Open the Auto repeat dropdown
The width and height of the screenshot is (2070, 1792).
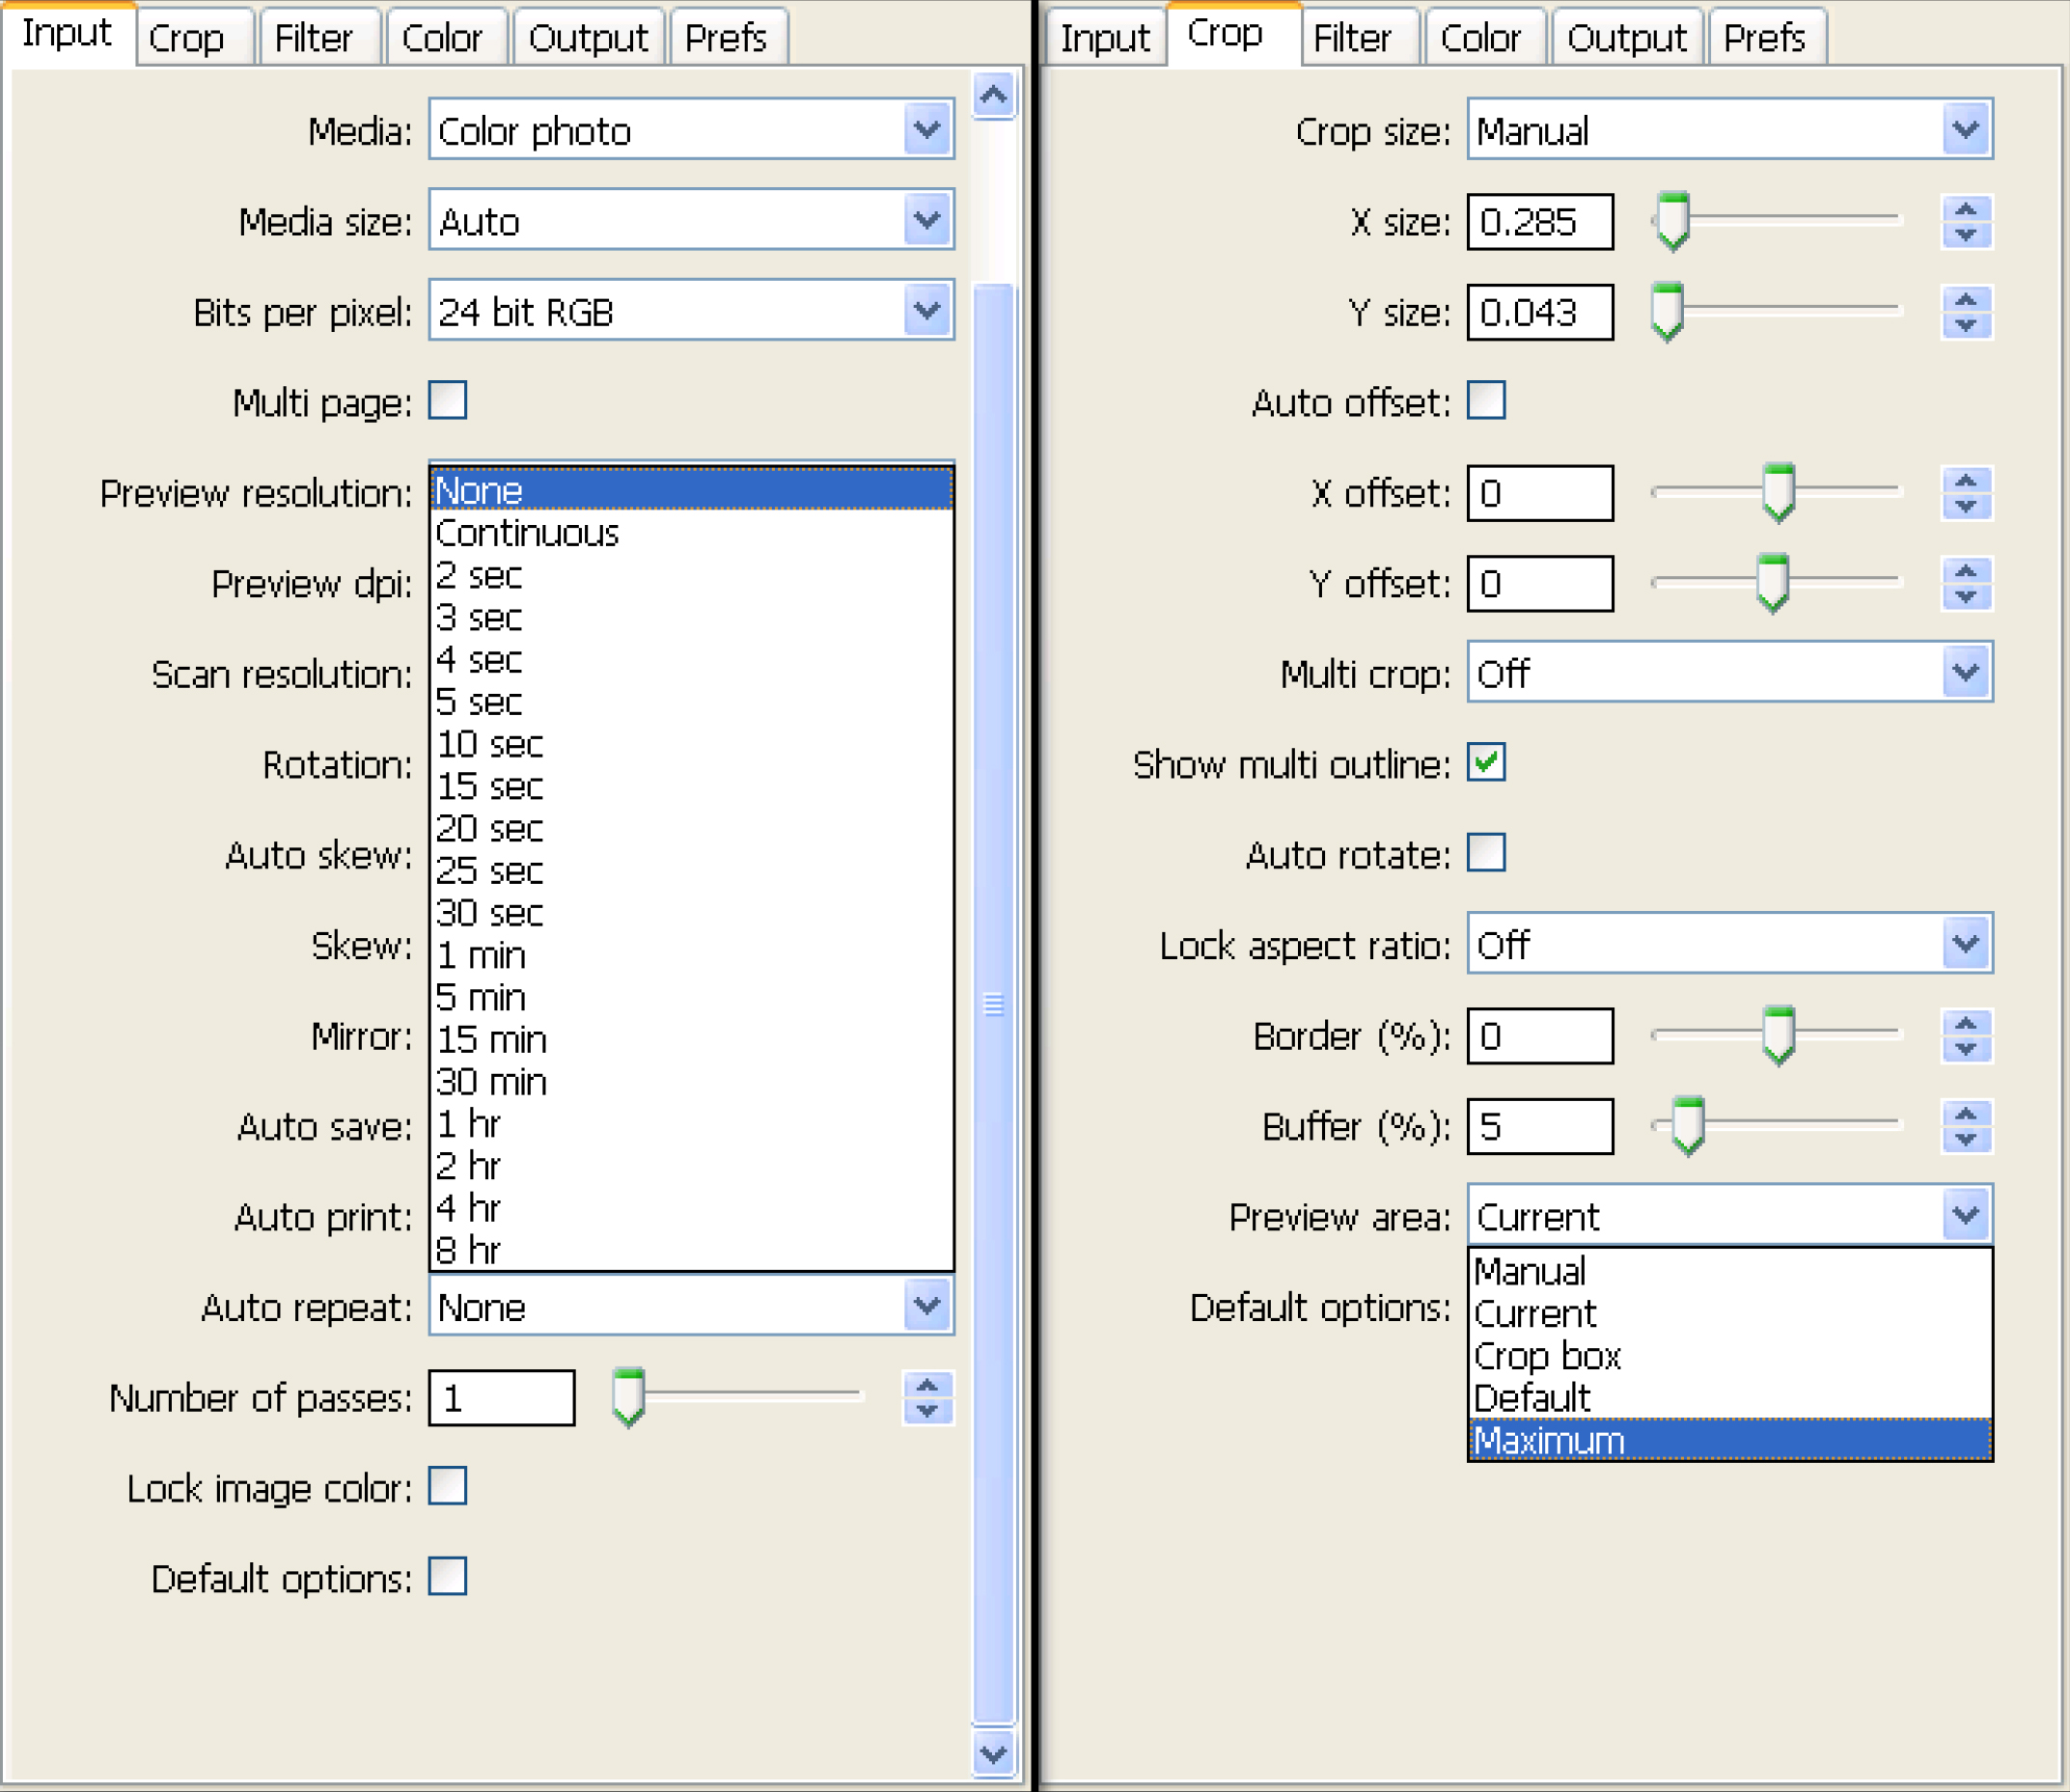[x=927, y=1305]
